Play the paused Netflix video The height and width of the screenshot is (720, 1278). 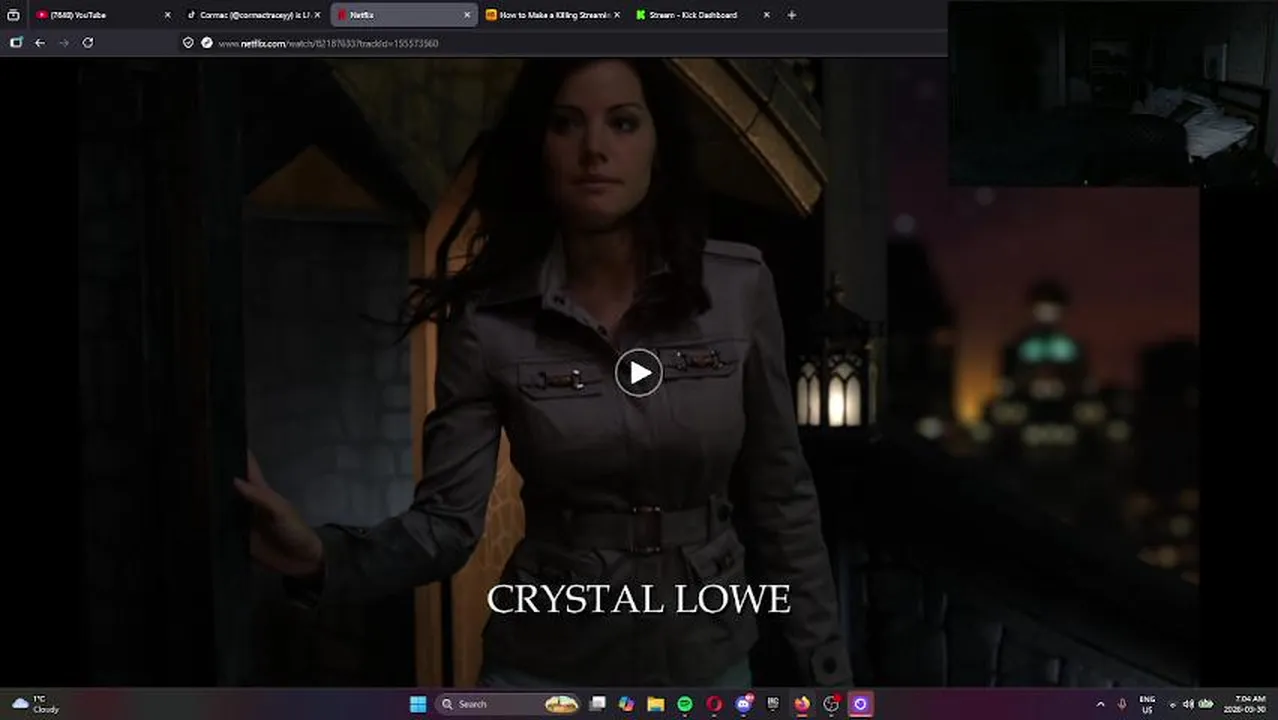(638, 373)
